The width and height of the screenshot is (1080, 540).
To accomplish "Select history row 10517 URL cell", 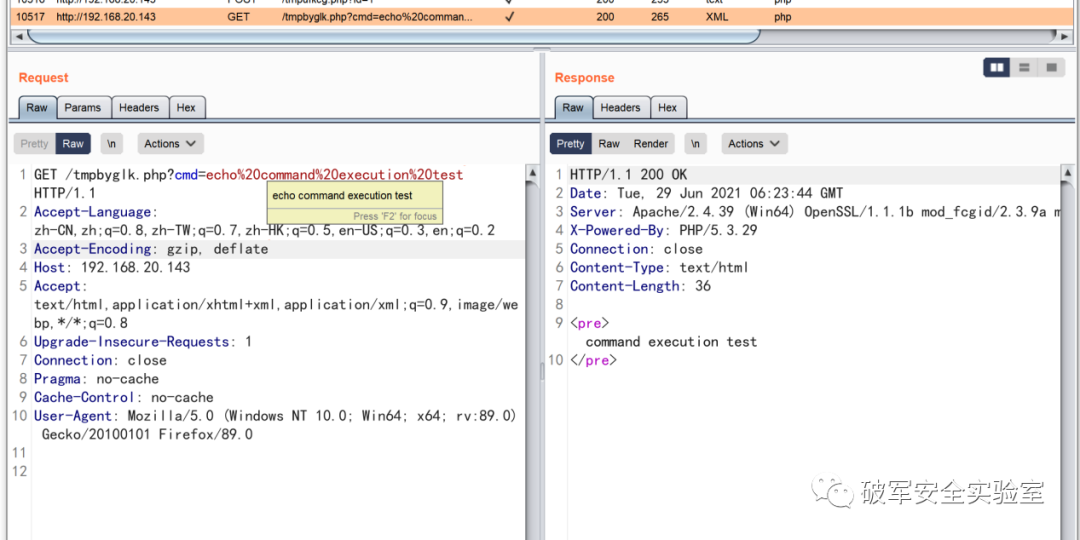I will click(106, 17).
